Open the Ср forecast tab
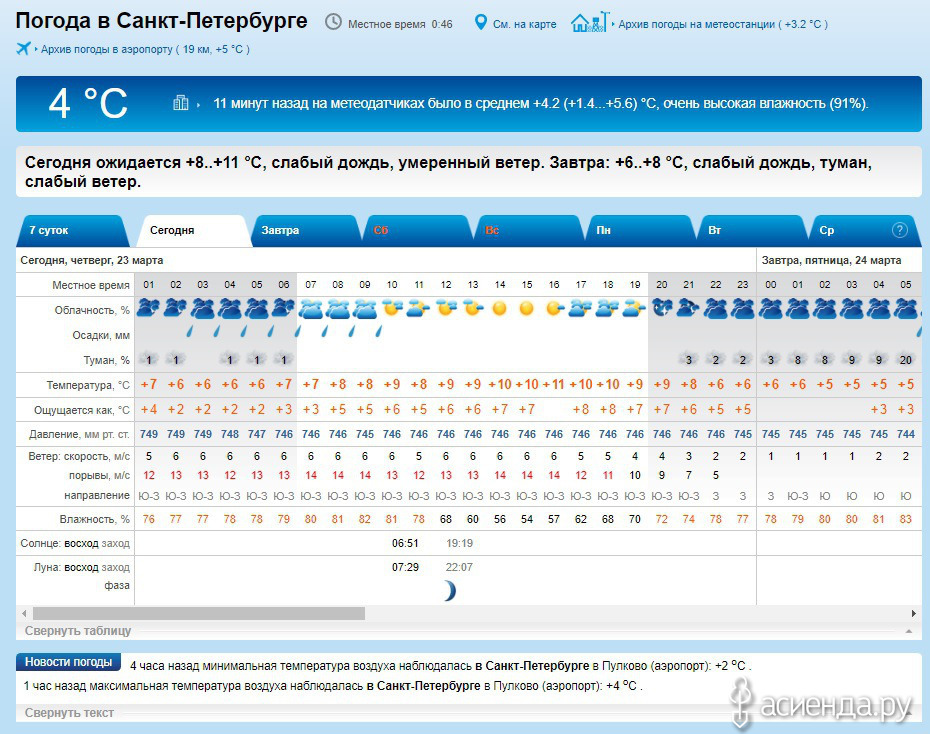Viewport: 930px width, 734px height. pyautogui.click(x=864, y=231)
